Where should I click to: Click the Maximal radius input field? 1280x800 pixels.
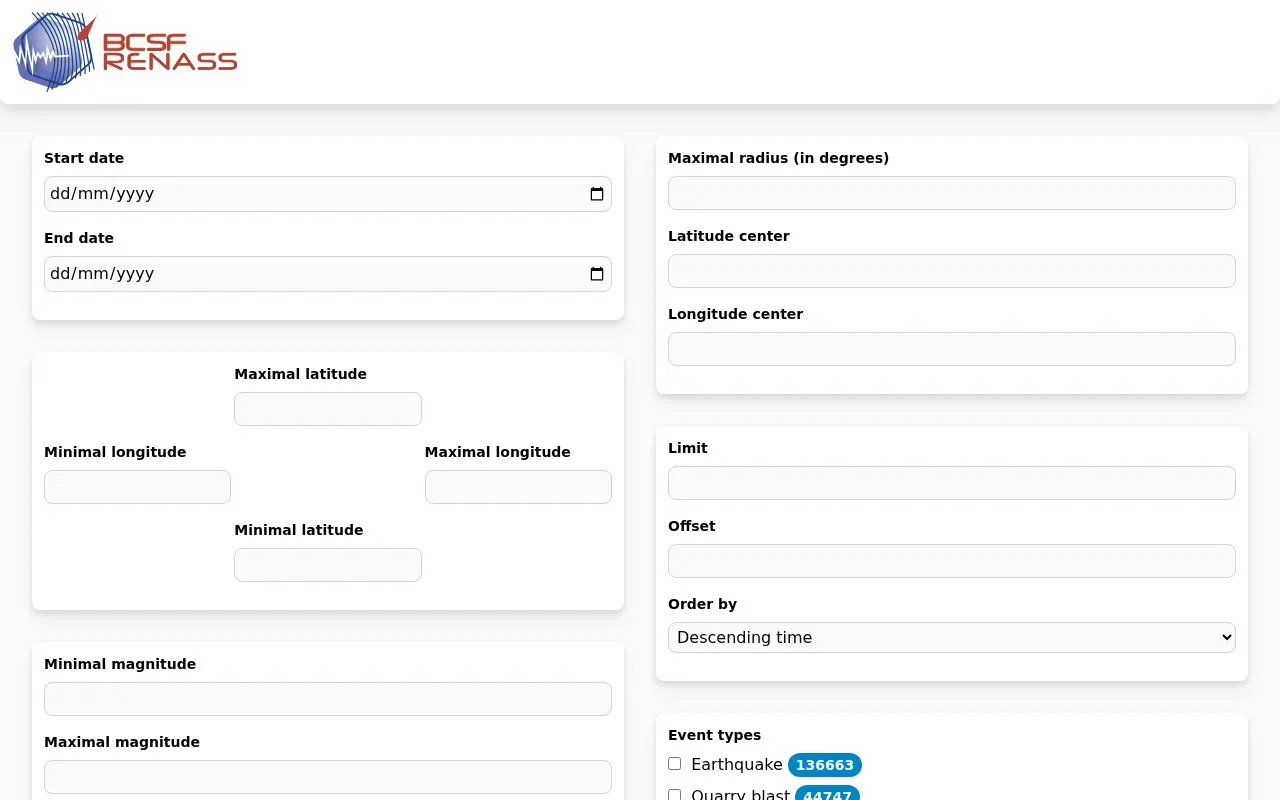point(952,193)
